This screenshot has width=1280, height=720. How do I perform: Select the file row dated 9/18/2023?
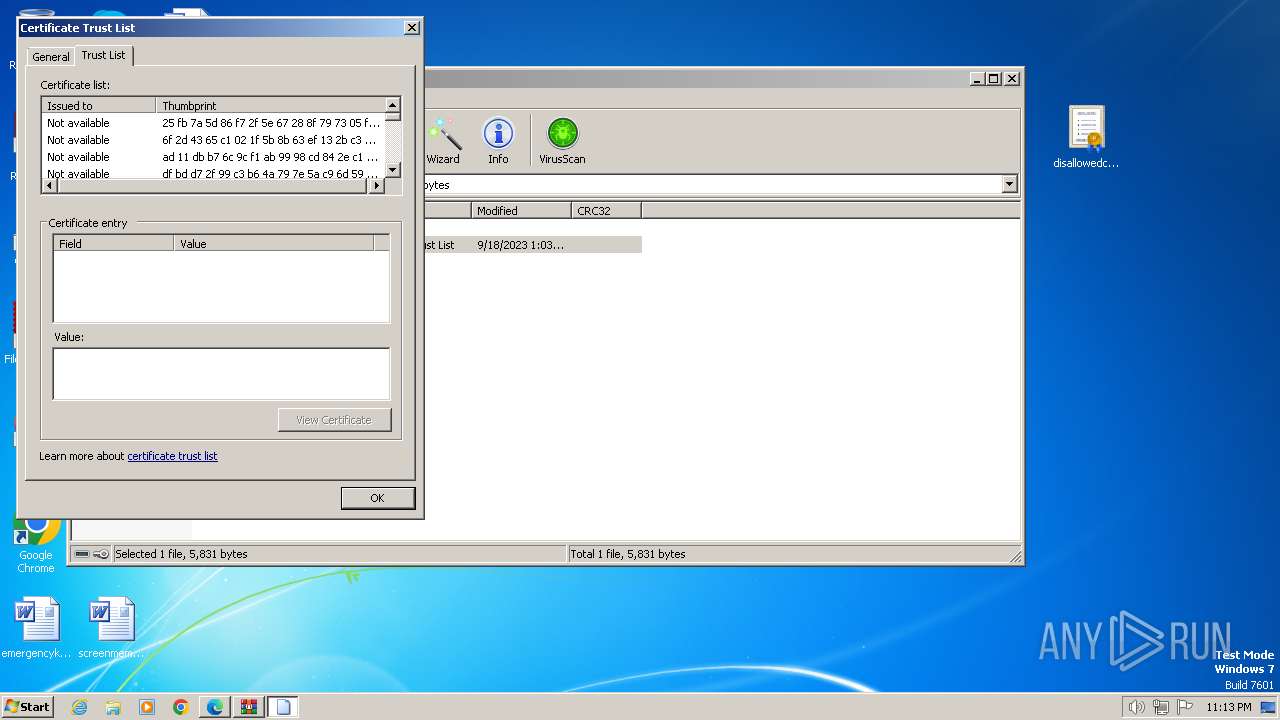point(532,245)
